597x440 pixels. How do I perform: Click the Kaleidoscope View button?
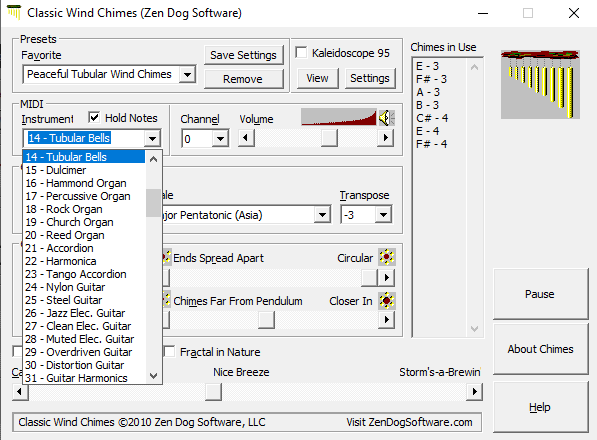(x=318, y=78)
